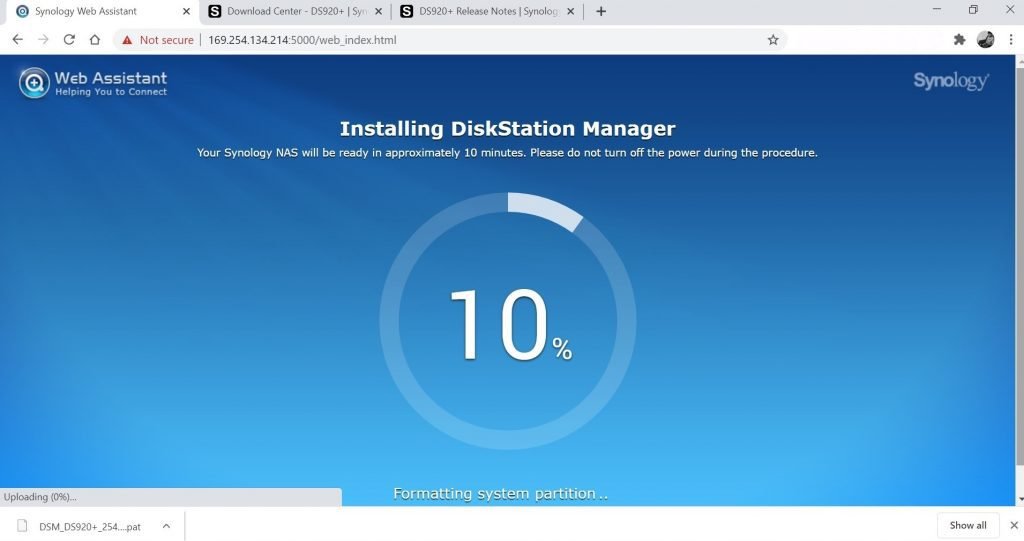Click the page scrollbar down arrow

coord(1019,500)
